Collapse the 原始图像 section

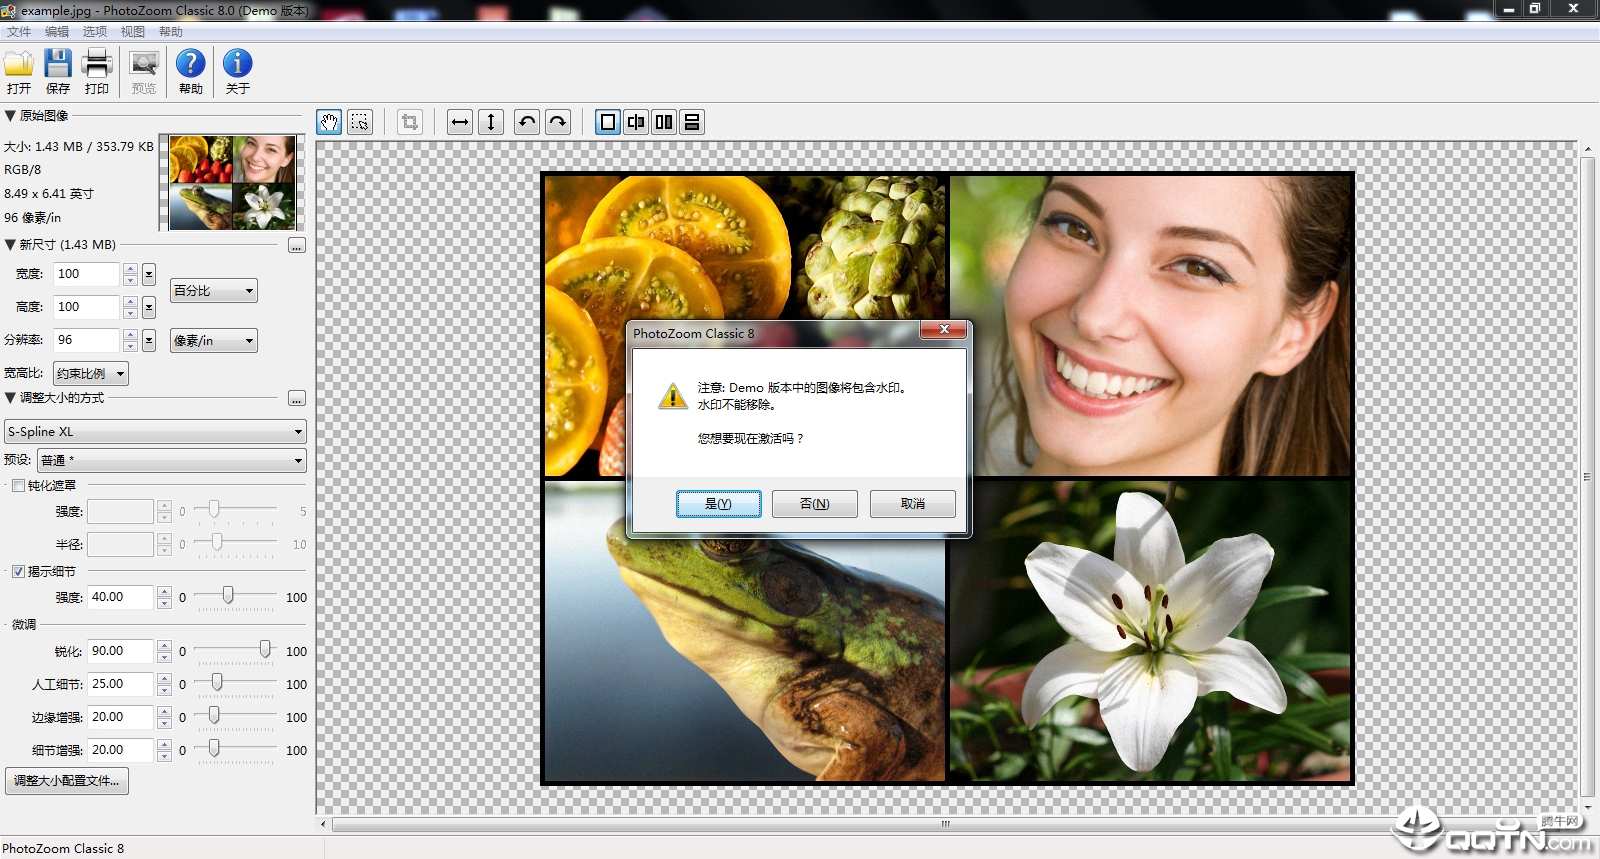click(x=10, y=116)
